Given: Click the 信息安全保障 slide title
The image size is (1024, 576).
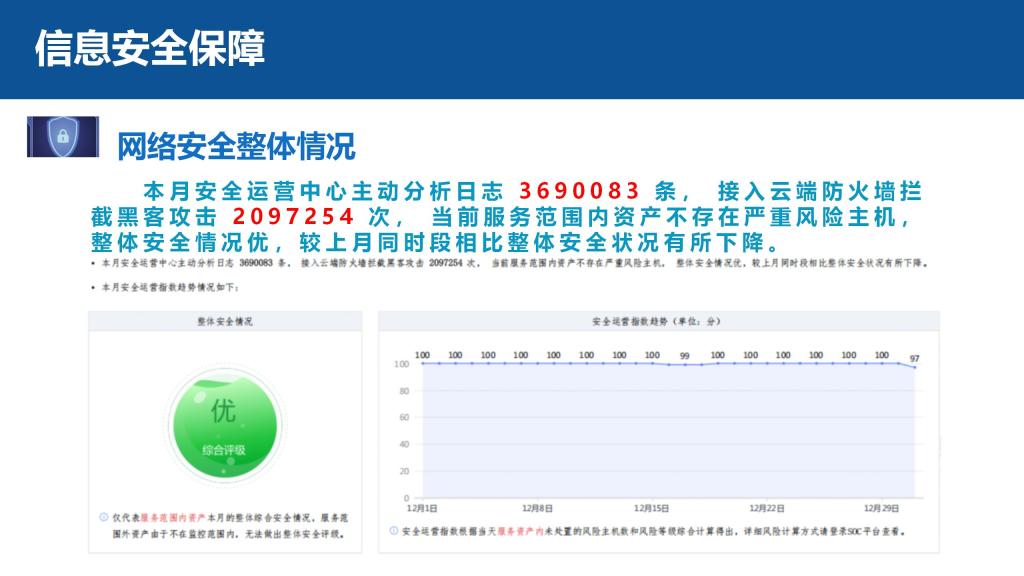Looking at the screenshot, I should coord(150,49).
